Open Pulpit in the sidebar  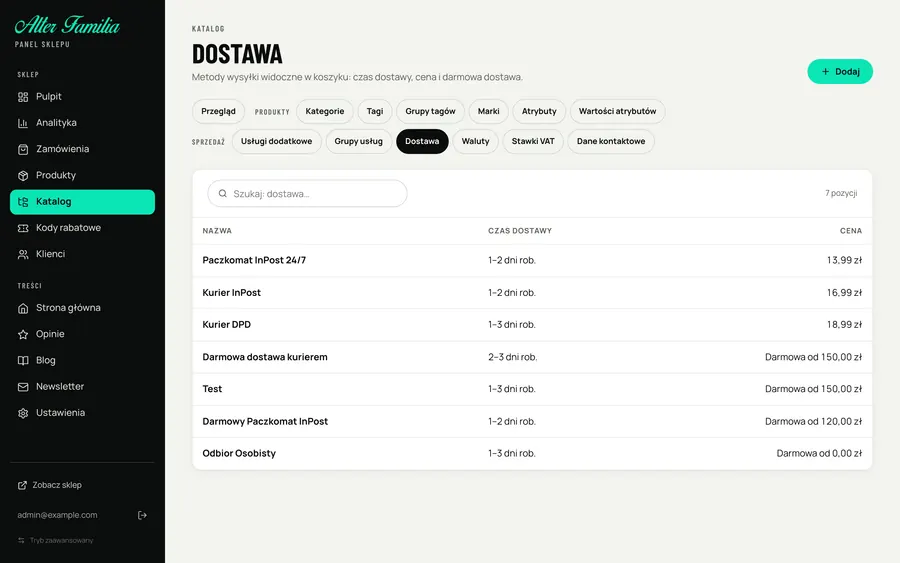82,97
